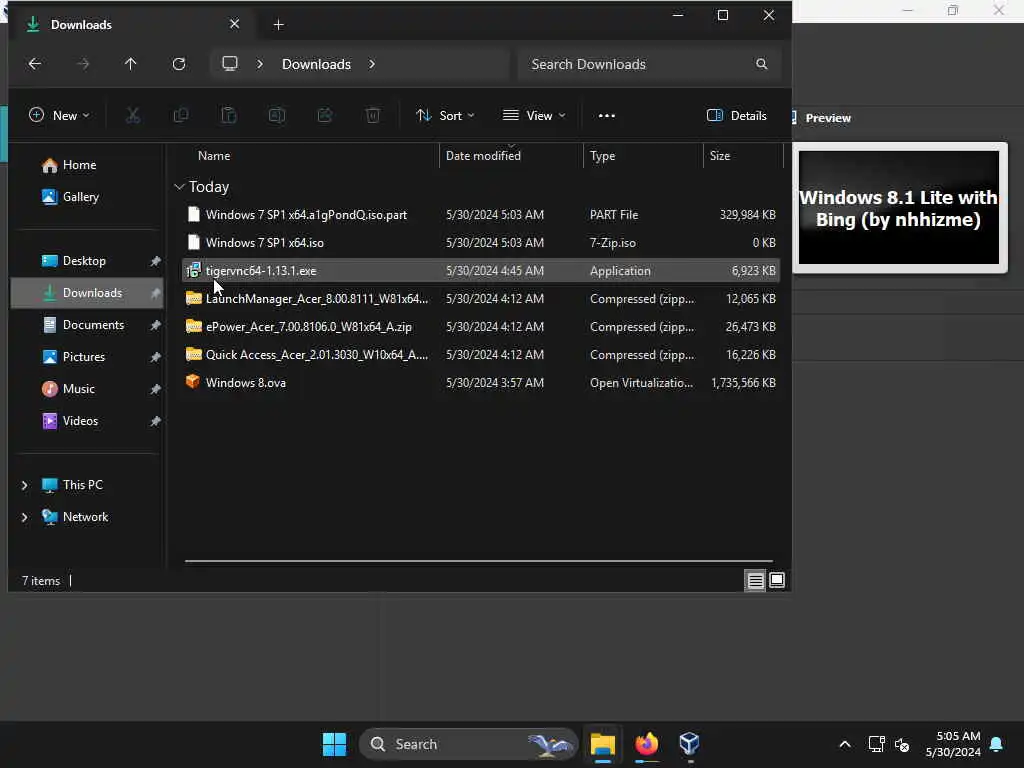Add a new tab with plus
The image size is (1024, 768).
(x=278, y=25)
